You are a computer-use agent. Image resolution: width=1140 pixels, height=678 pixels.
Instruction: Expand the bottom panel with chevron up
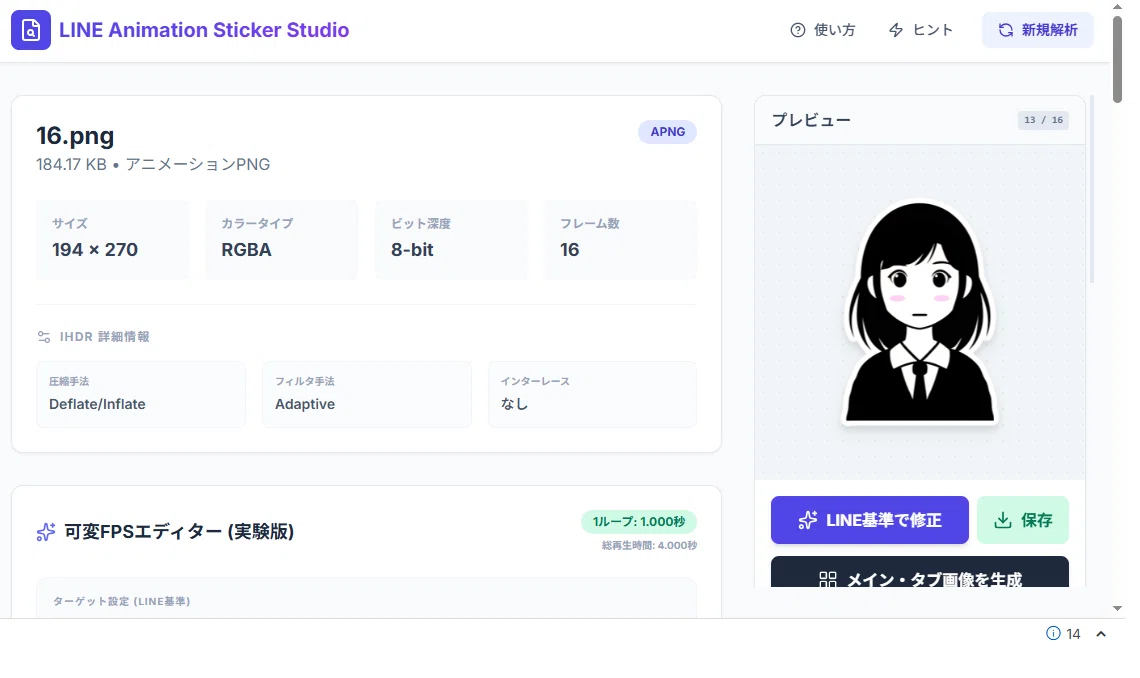pos(1101,634)
